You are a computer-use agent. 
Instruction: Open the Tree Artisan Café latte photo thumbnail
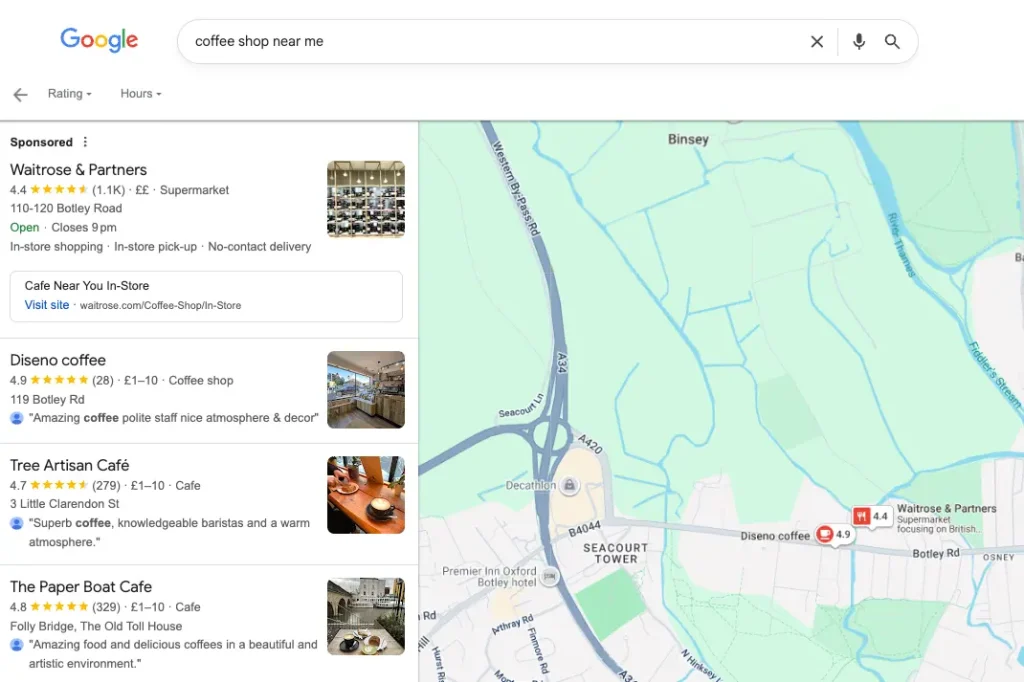(x=366, y=495)
